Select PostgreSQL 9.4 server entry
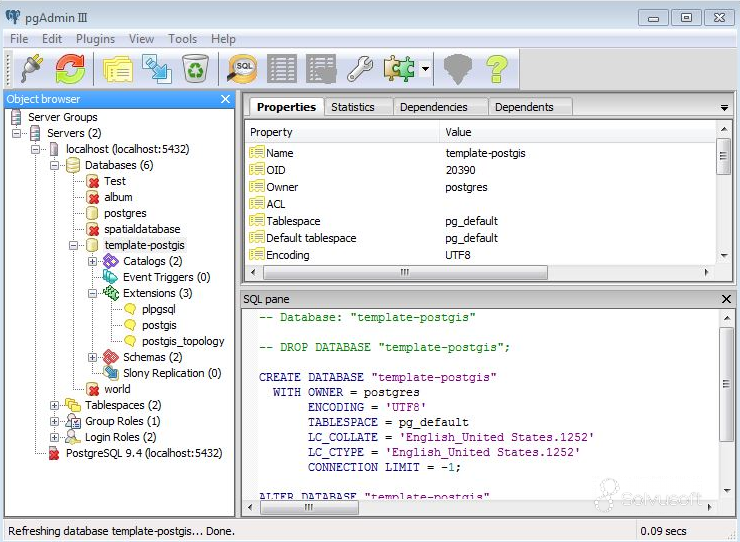The image size is (740, 542). click(144, 453)
